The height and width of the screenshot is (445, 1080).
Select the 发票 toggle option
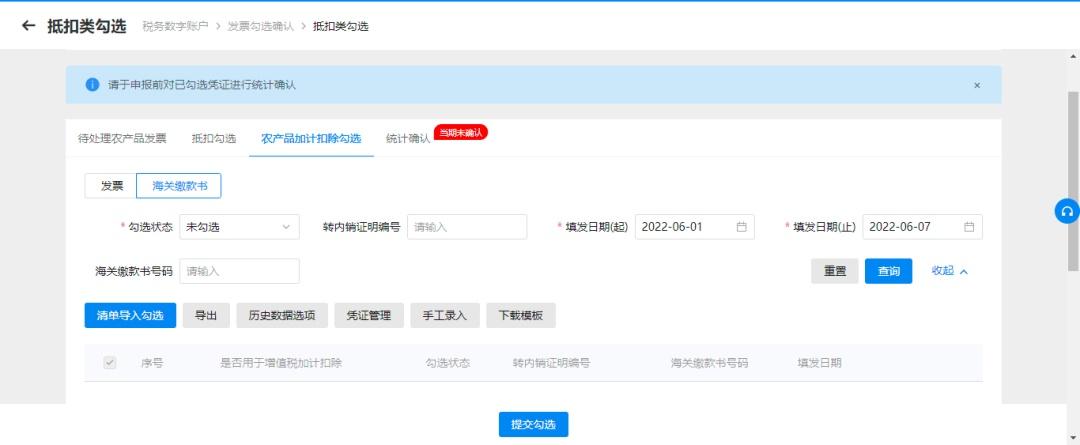click(112, 186)
